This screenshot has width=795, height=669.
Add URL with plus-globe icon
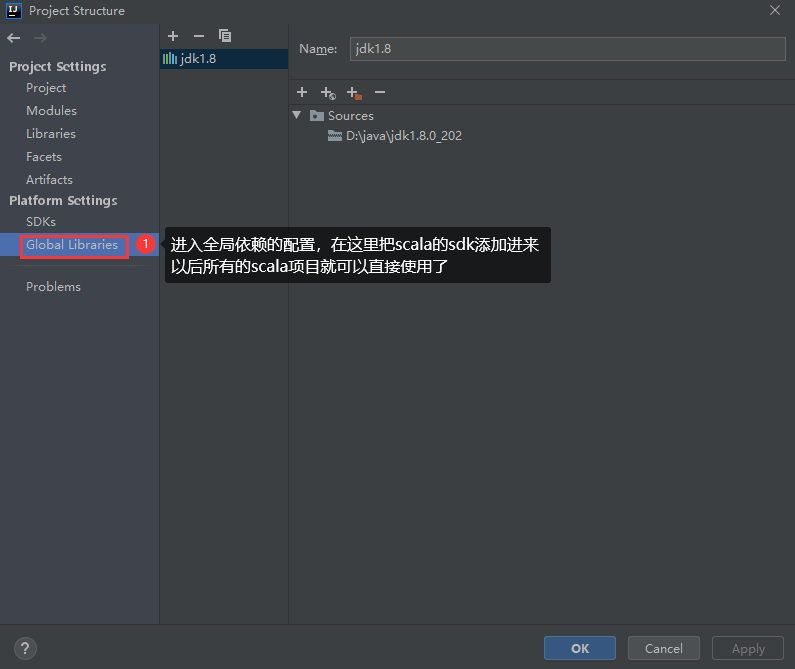[x=328, y=93]
